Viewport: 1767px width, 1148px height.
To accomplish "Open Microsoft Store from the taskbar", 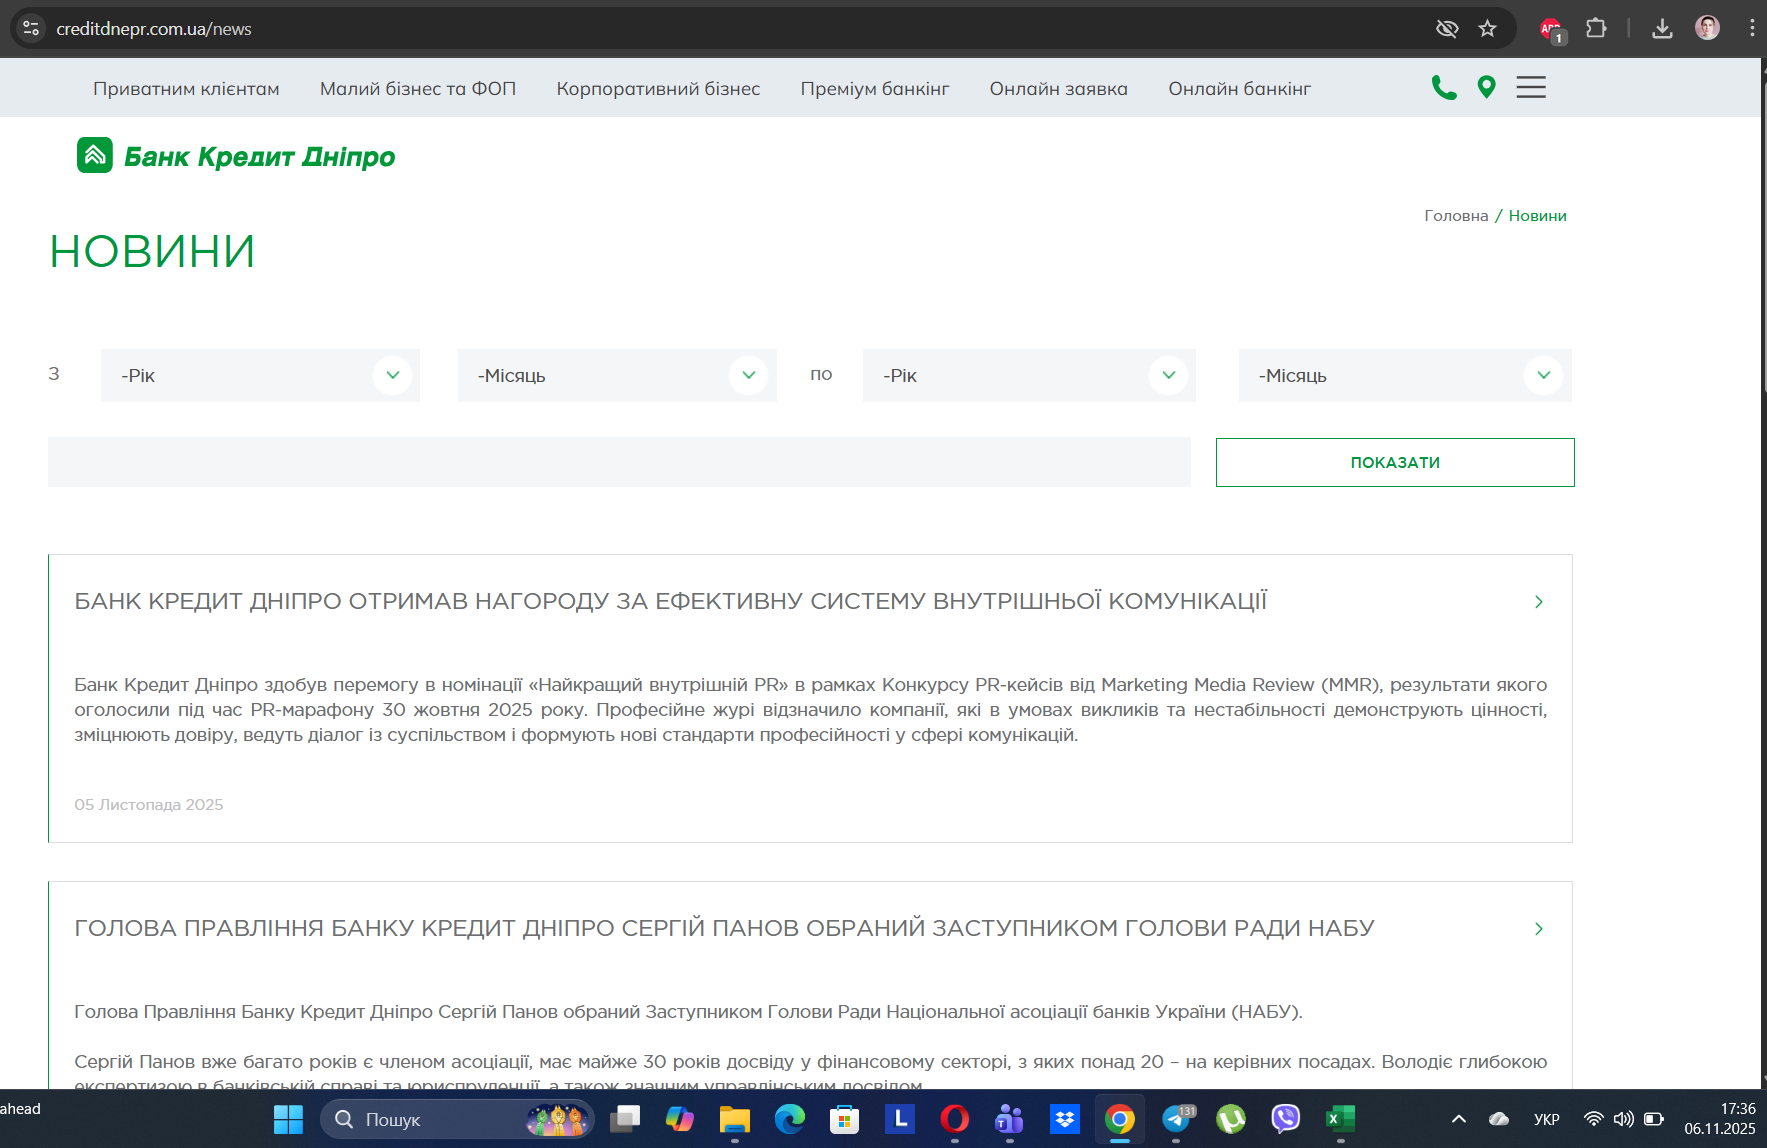I will 845,1119.
